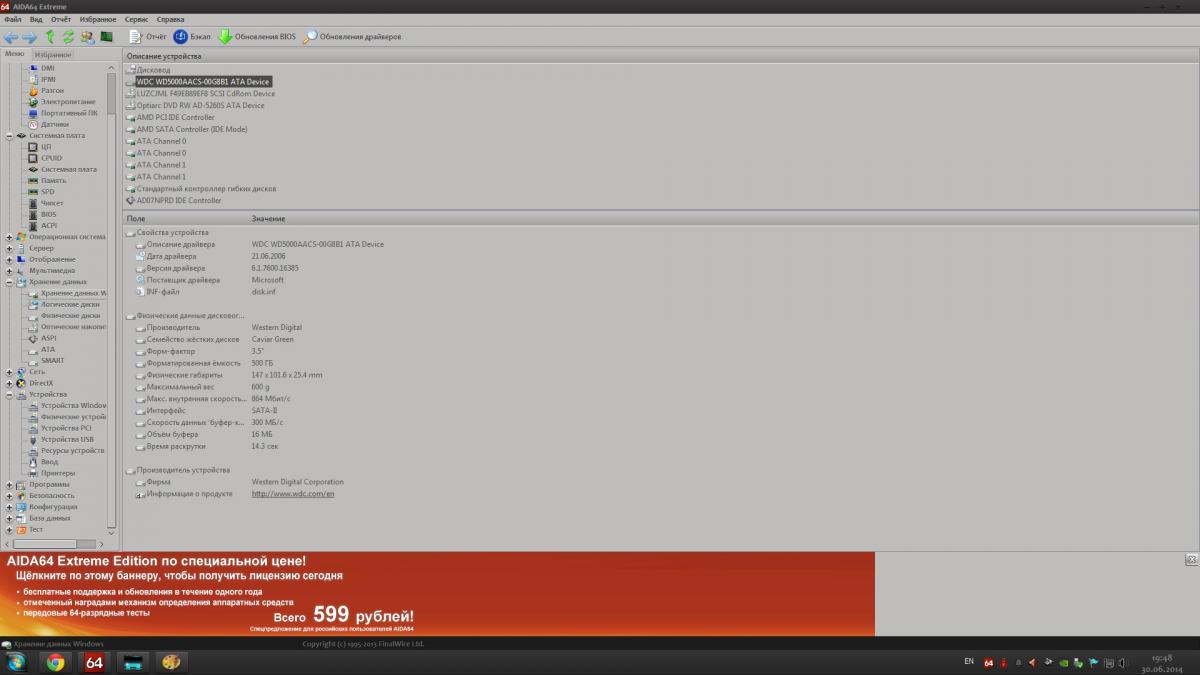This screenshot has width=1200, height=675.
Task: Expand the Программы tree branch
Action: coord(9,484)
